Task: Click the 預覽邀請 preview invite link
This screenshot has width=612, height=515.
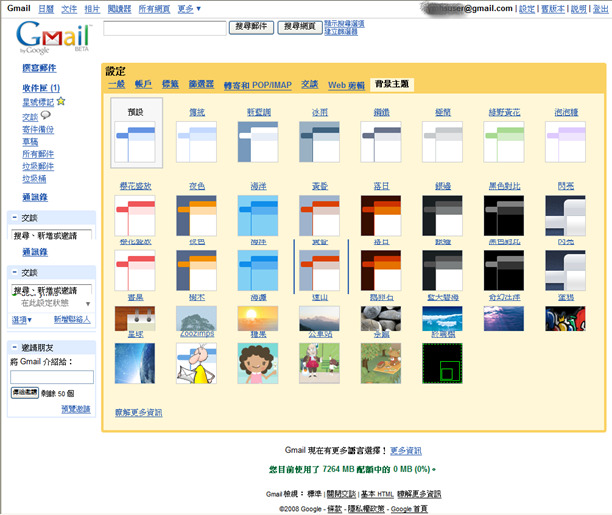Action: tap(76, 409)
